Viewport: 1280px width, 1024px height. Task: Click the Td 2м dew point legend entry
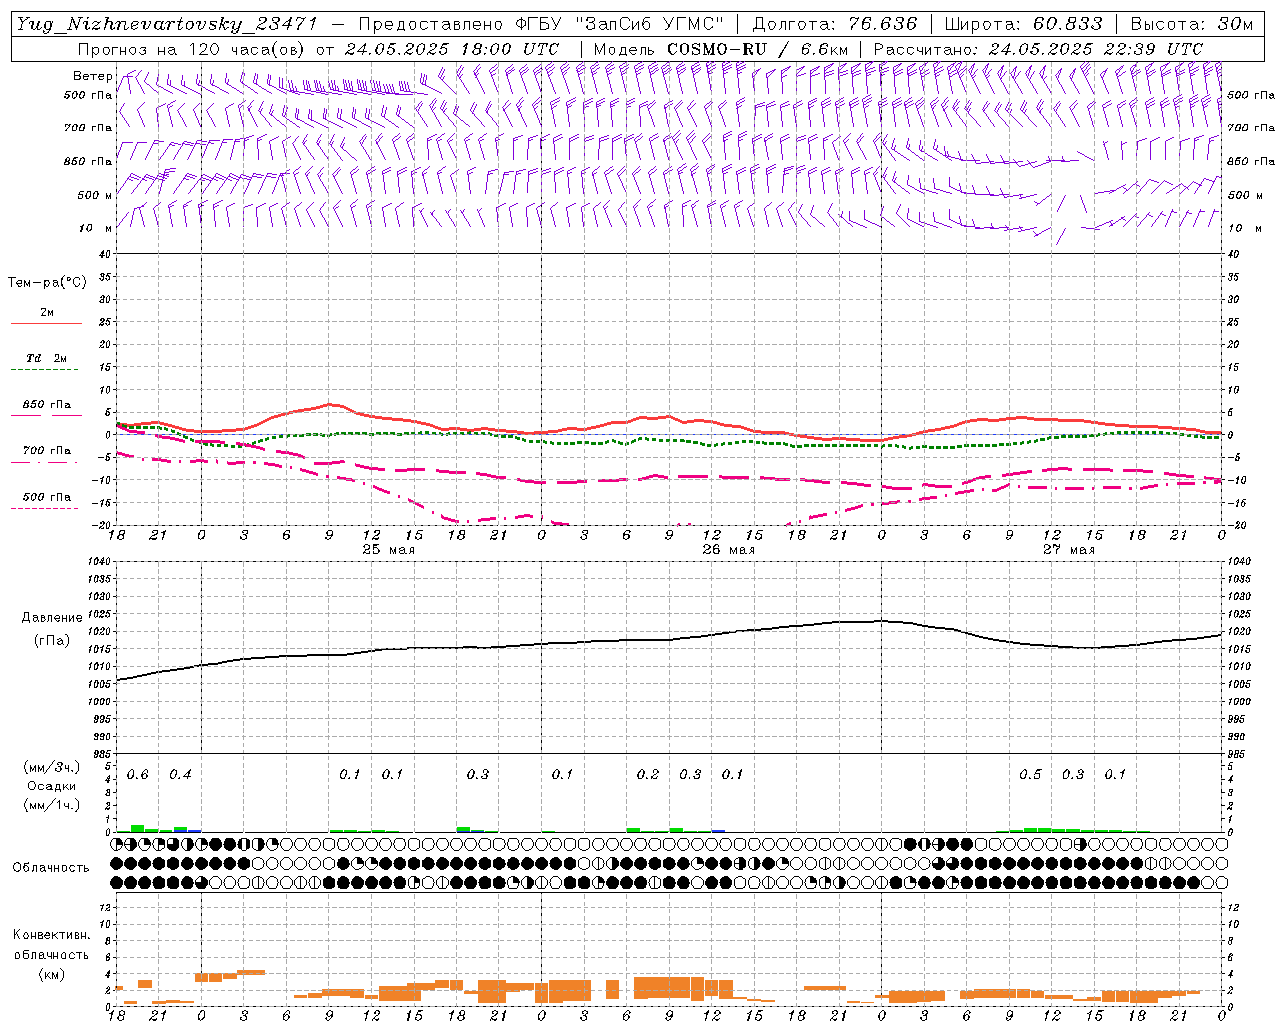(x=46, y=358)
